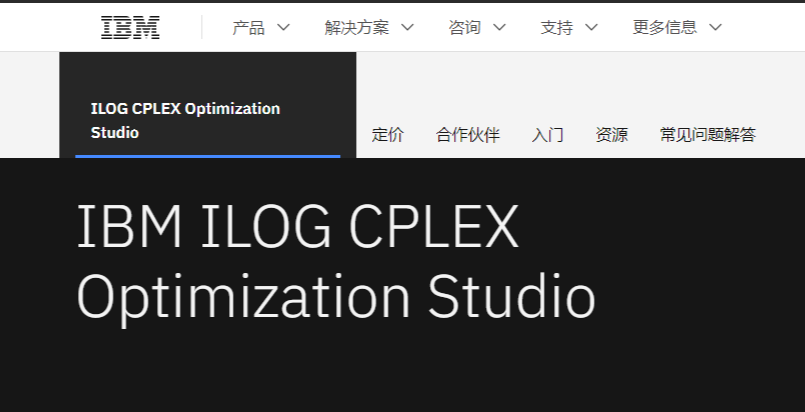Screen dimensions: 805x412
Task: Expand the chevron next to 解决方案
Action: tap(407, 27)
